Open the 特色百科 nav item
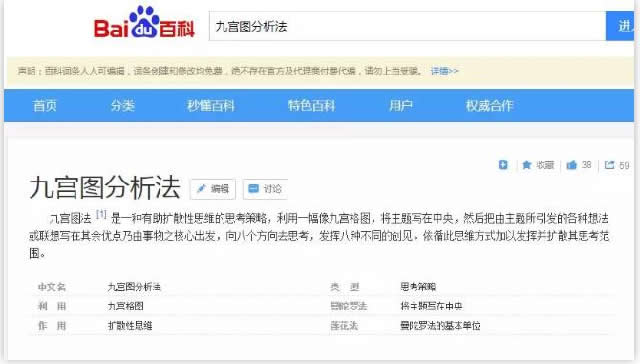This screenshot has height=364, width=640. (311, 106)
